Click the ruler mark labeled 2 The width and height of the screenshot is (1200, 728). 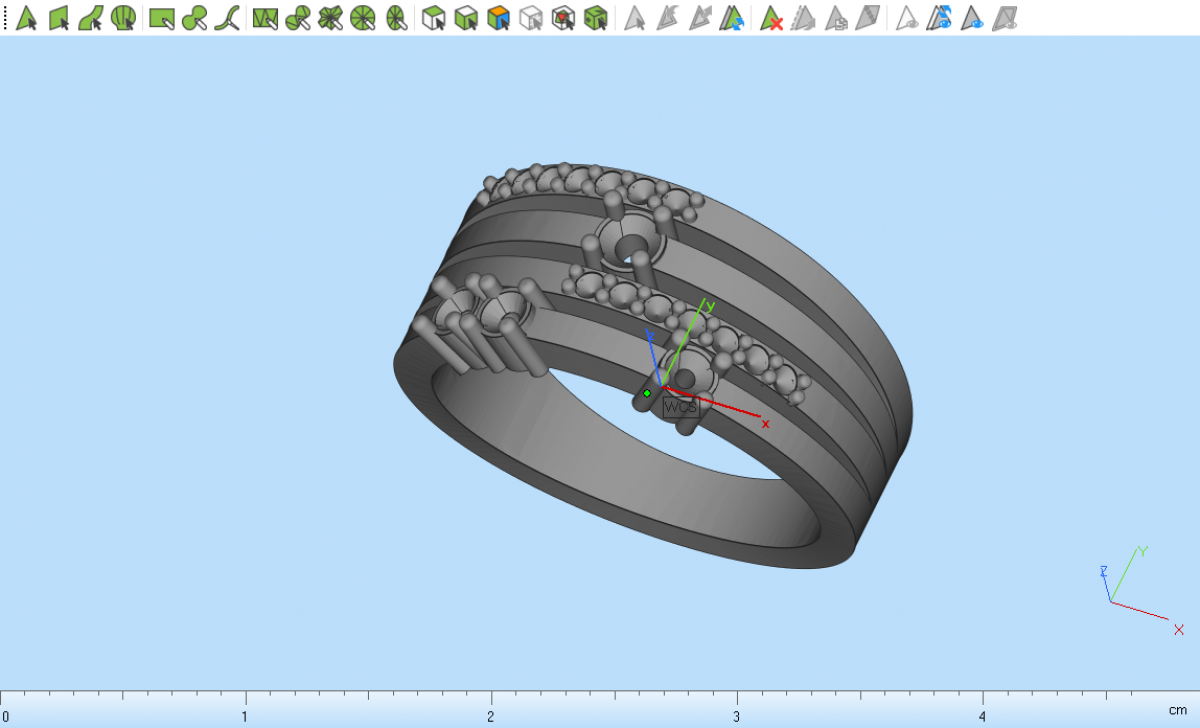[491, 716]
